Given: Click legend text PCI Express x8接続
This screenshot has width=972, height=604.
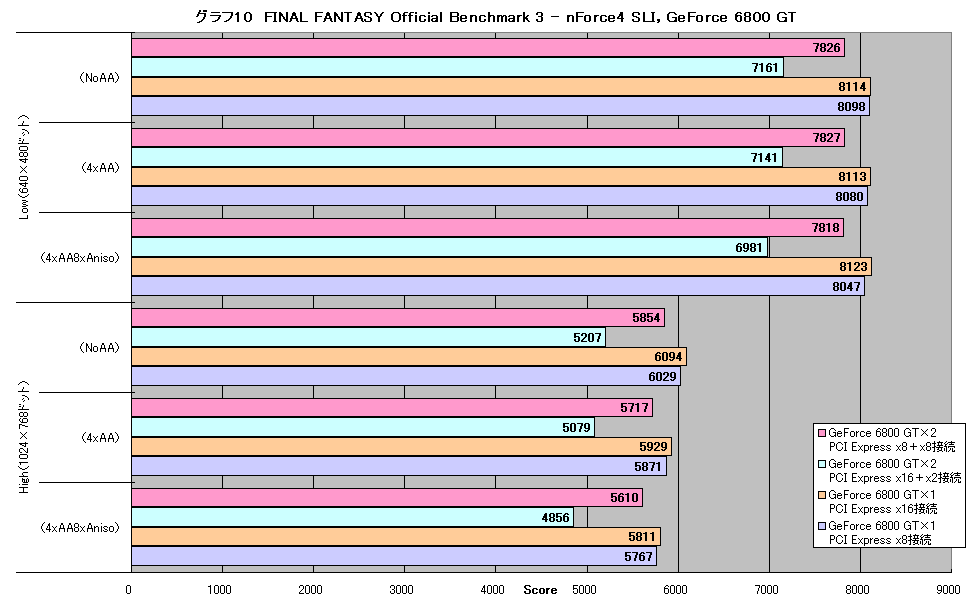Looking at the screenshot, I should [880, 540].
